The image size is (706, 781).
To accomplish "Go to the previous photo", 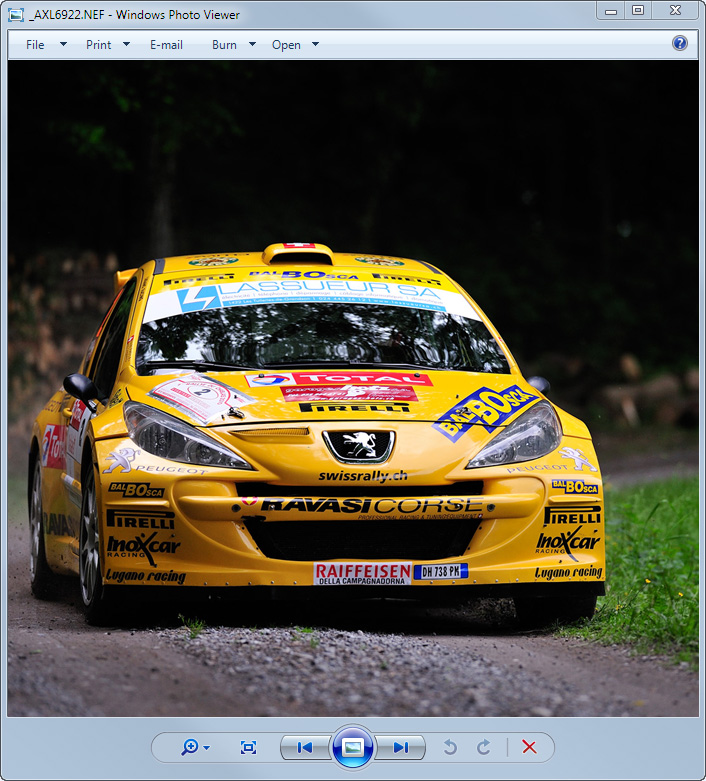I will [x=305, y=748].
